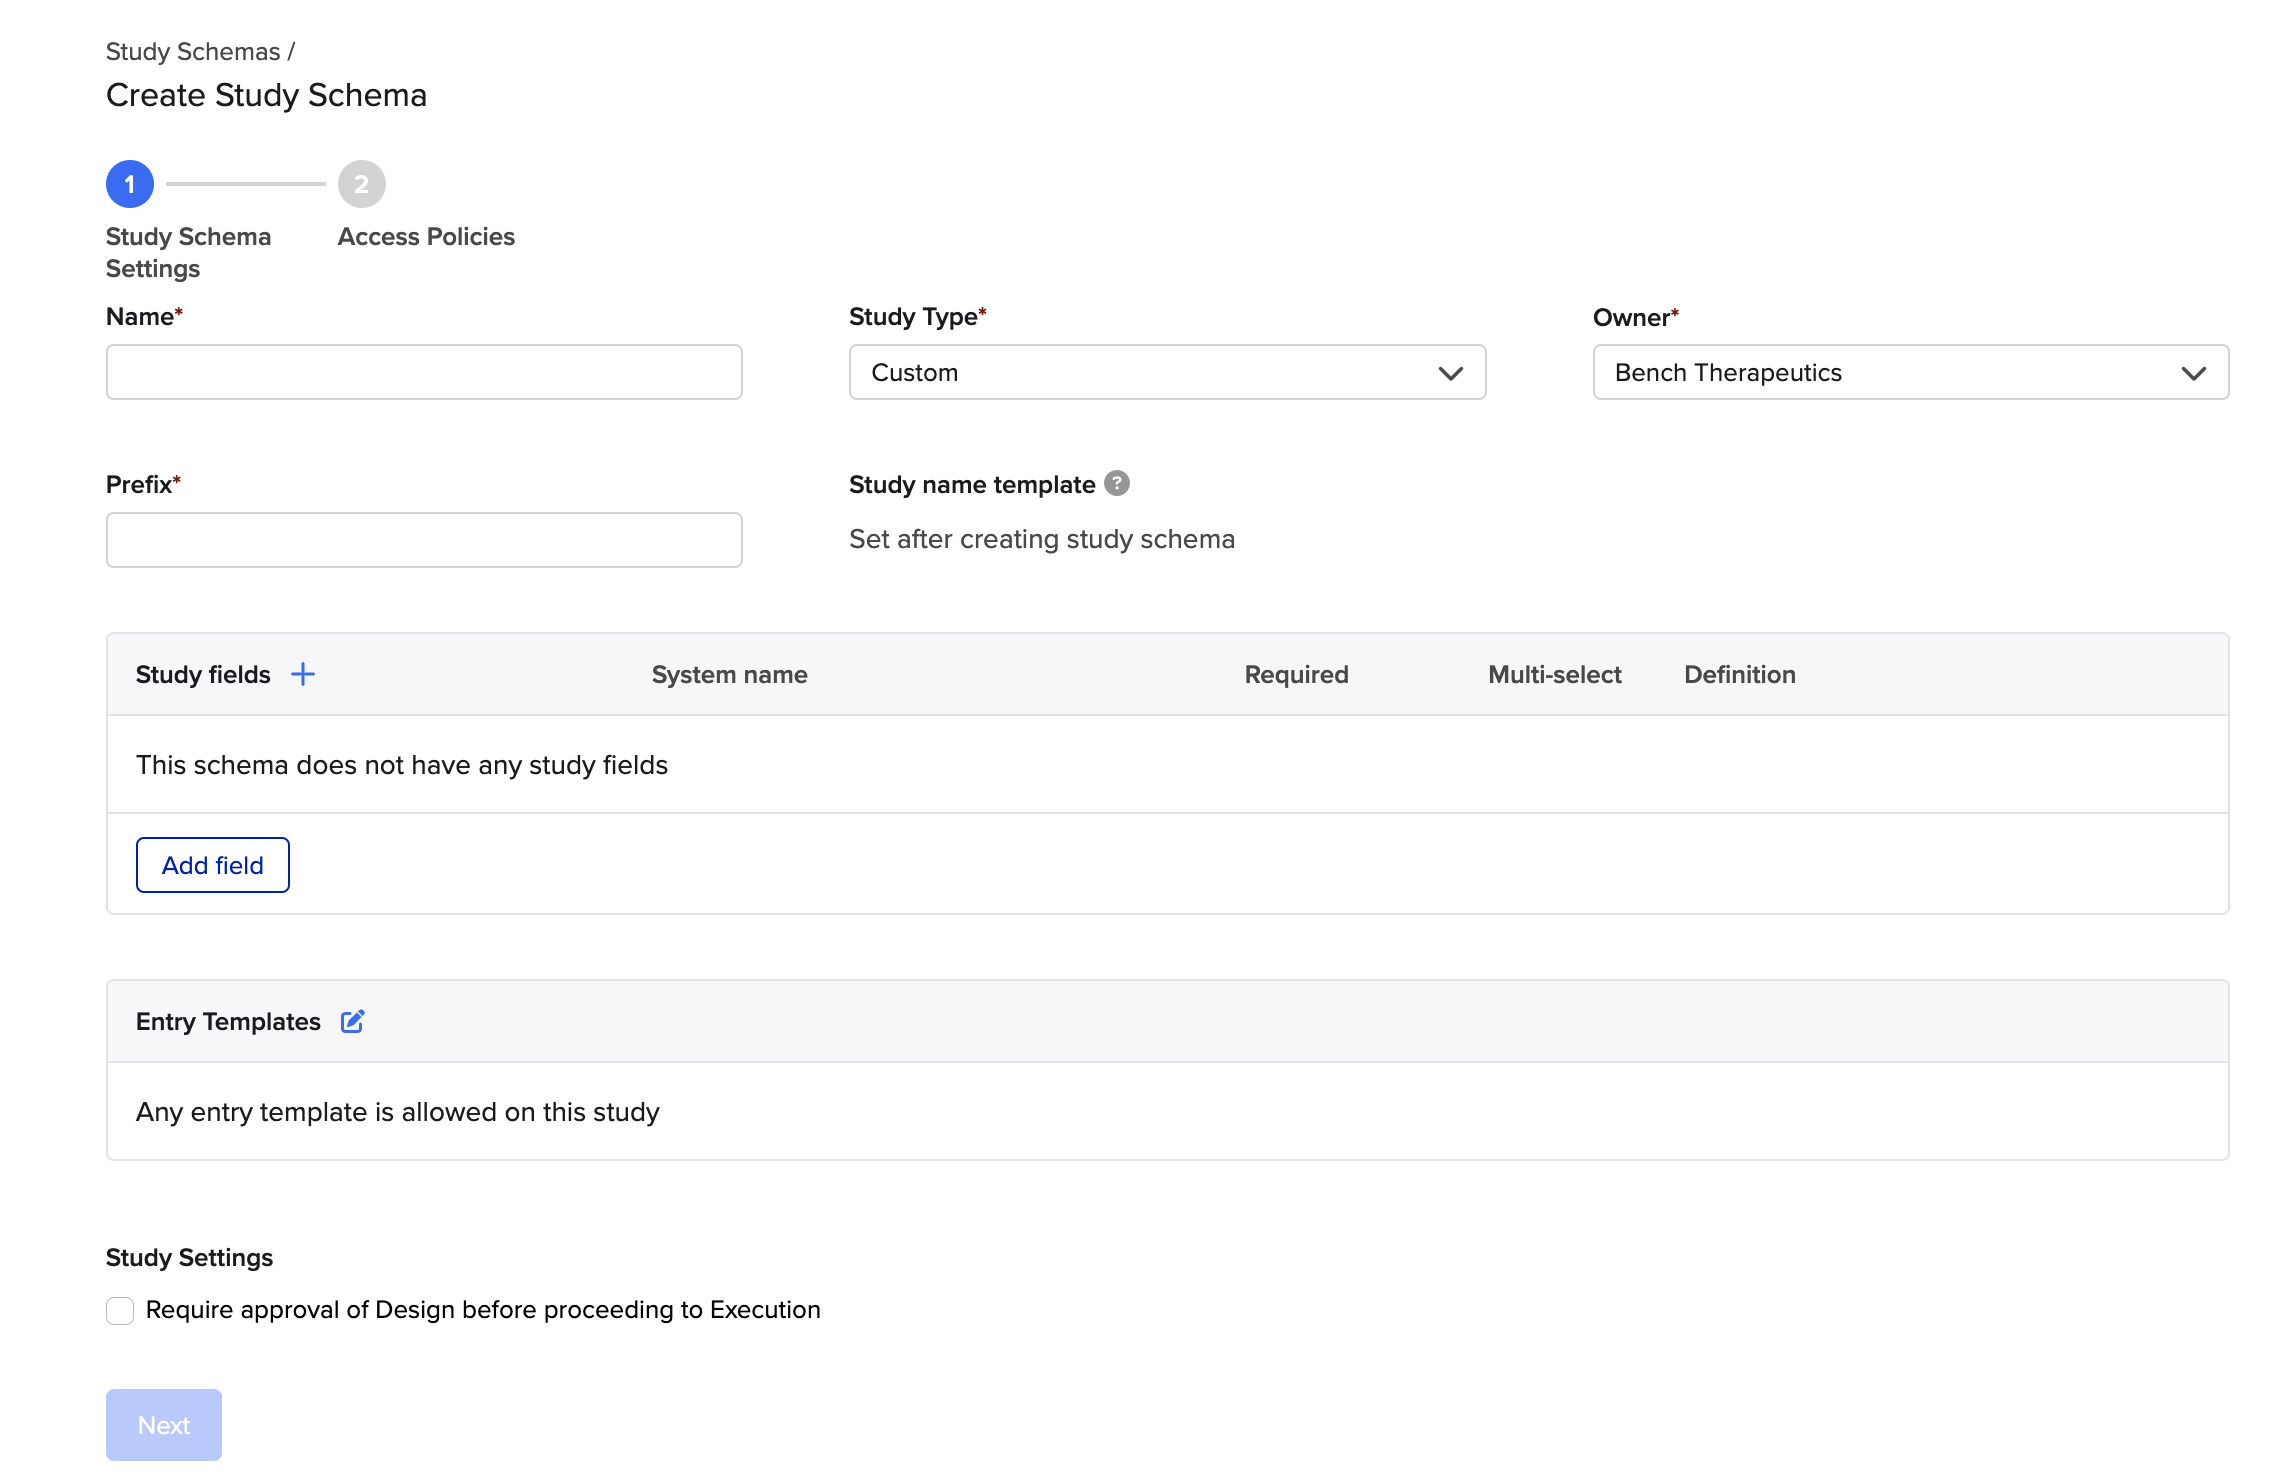The height and width of the screenshot is (1476, 2274).
Task: Click the Study name template help icon
Action: (1117, 483)
